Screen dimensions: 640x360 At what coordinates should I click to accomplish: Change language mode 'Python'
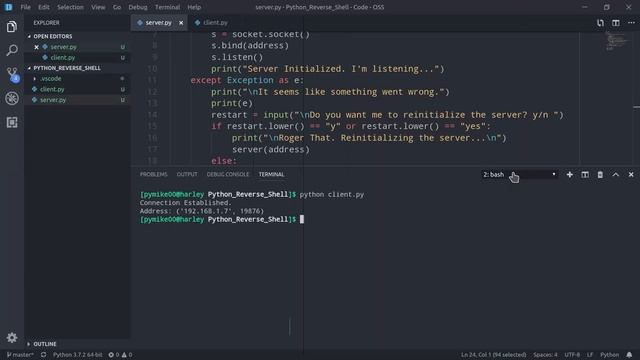(609, 355)
